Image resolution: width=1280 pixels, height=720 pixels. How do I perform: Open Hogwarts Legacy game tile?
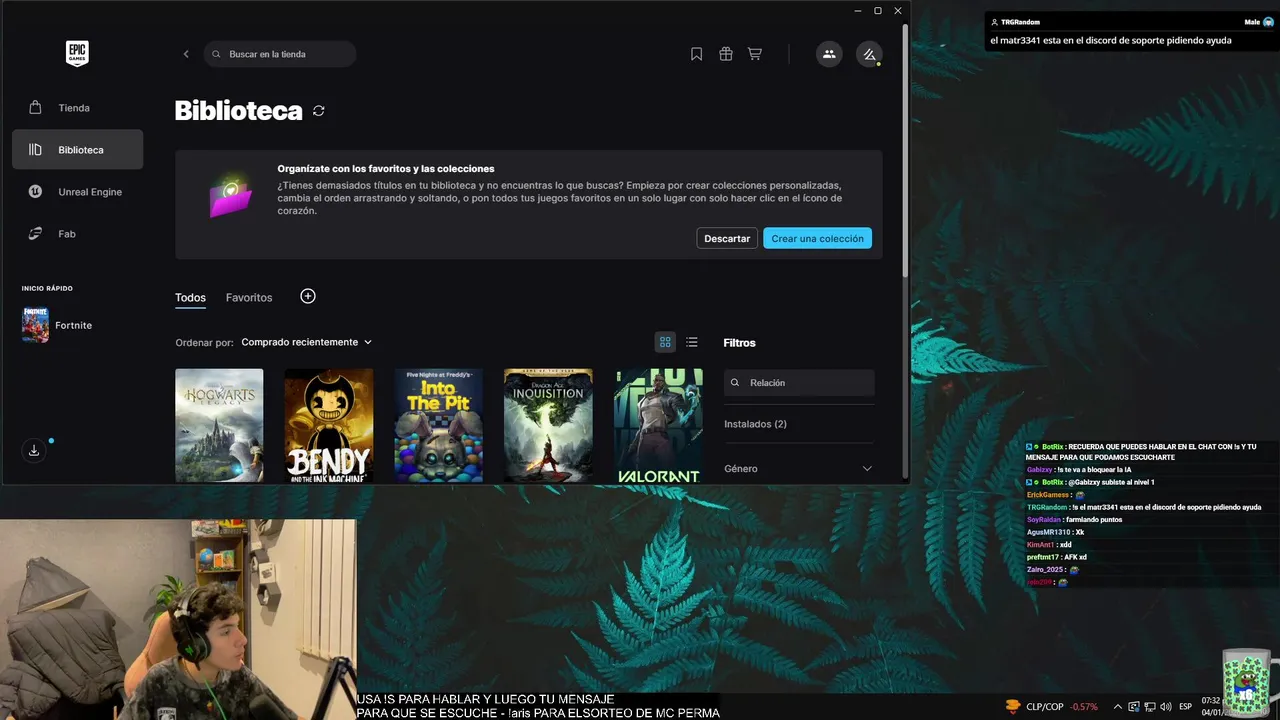219,426
